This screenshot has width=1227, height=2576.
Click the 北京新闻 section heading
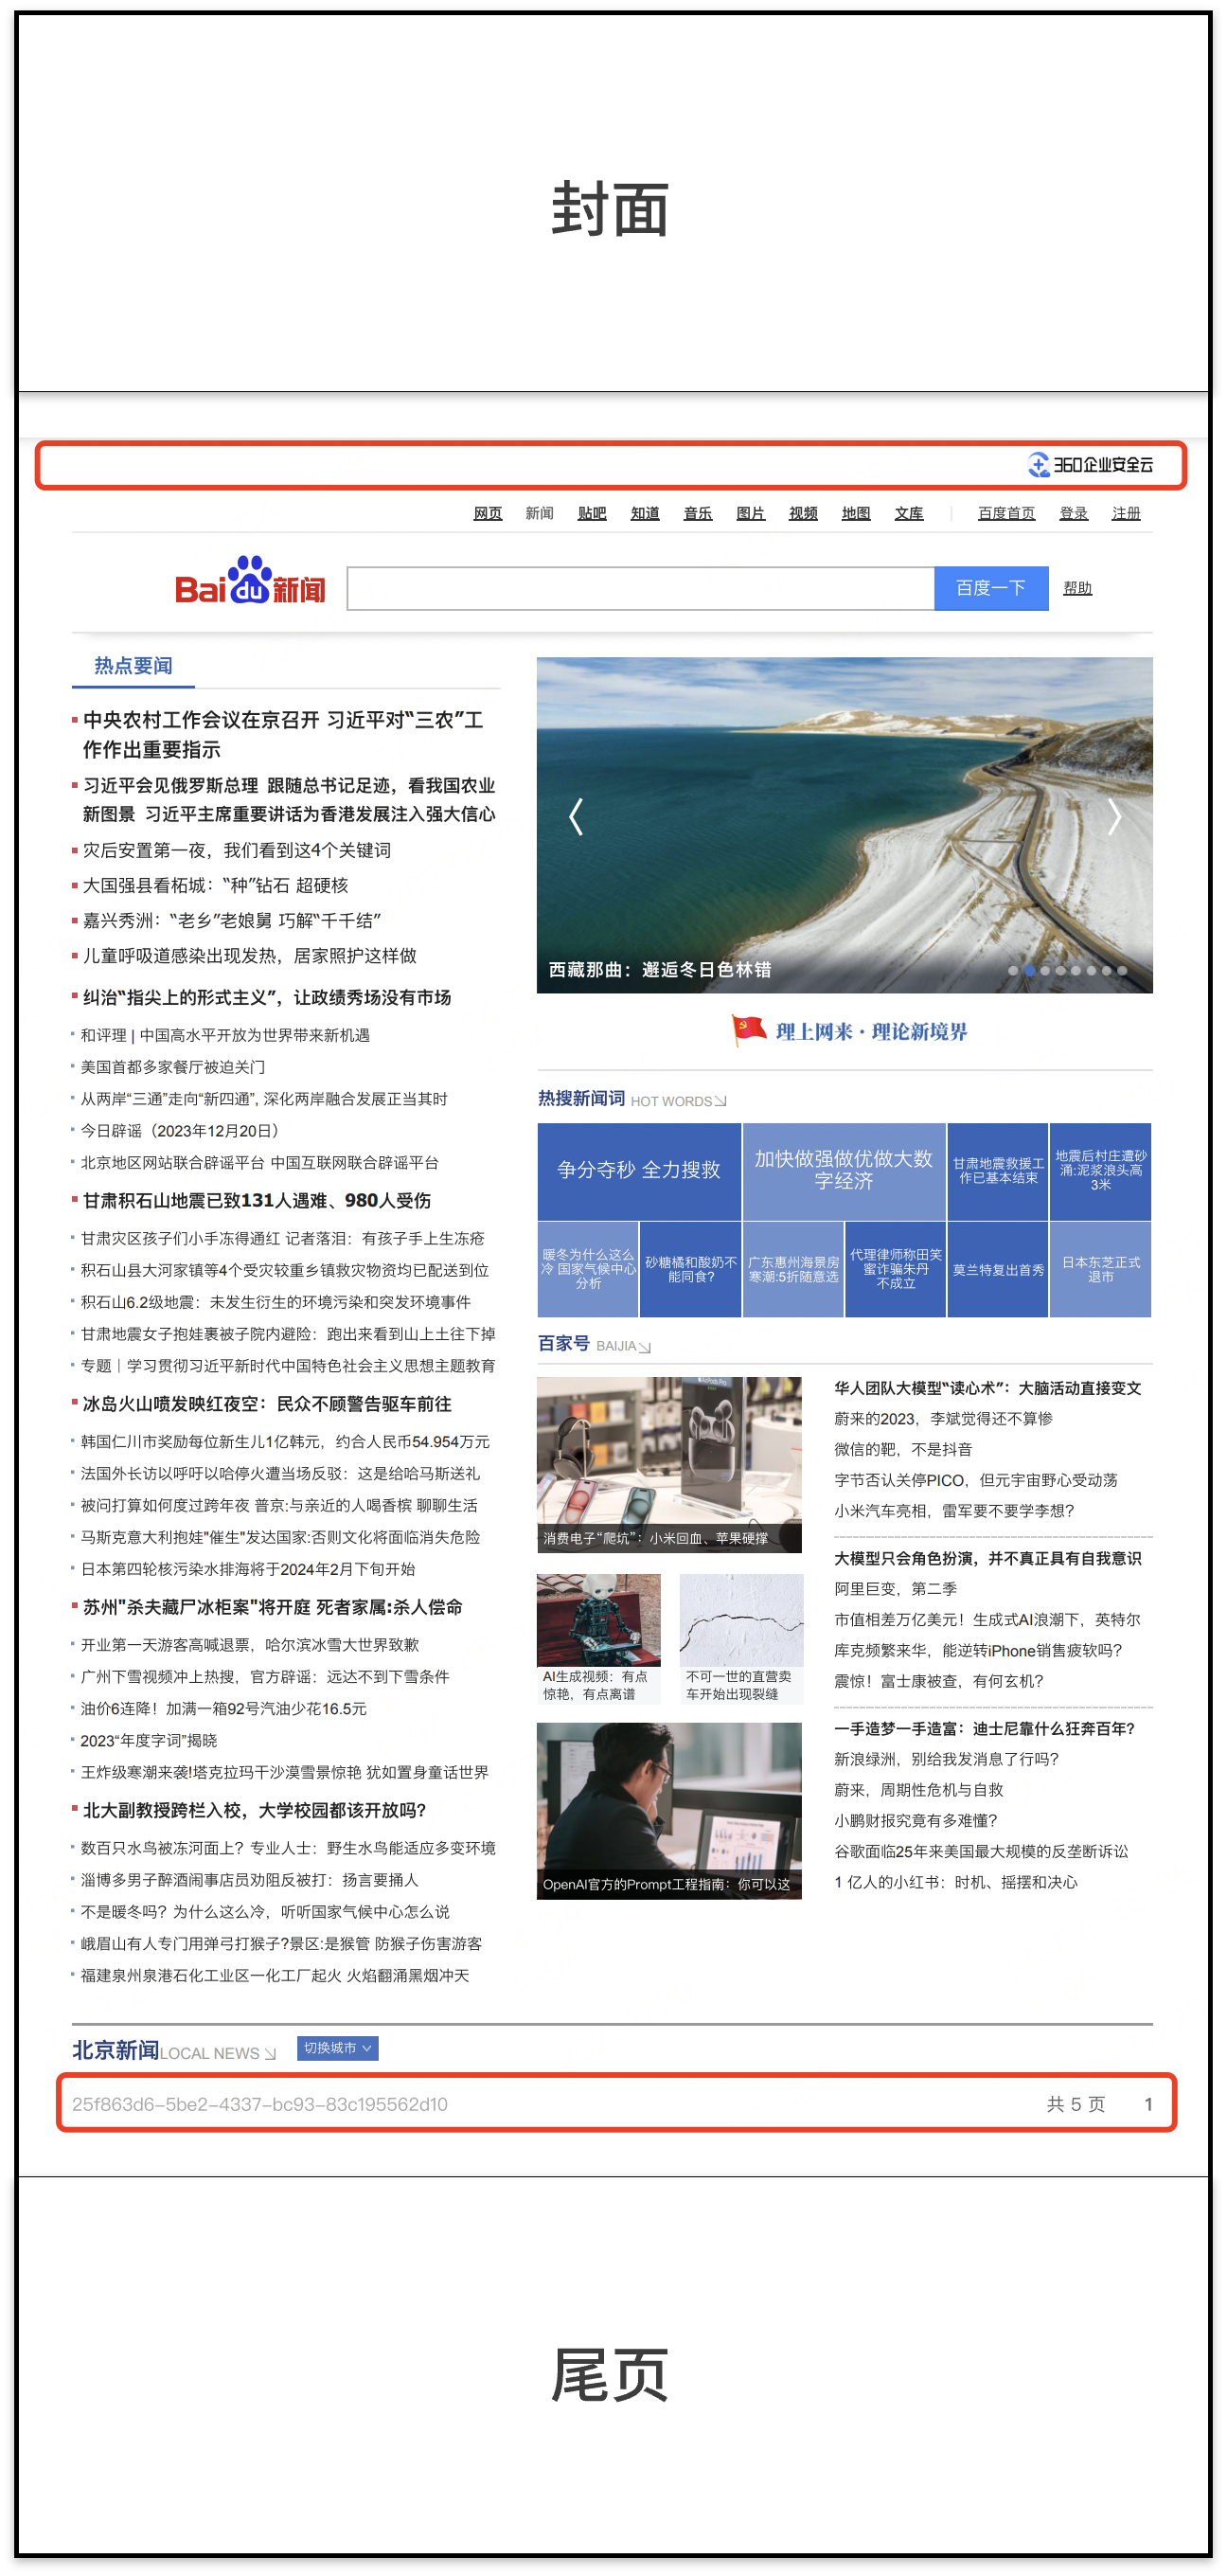[x=116, y=2049]
